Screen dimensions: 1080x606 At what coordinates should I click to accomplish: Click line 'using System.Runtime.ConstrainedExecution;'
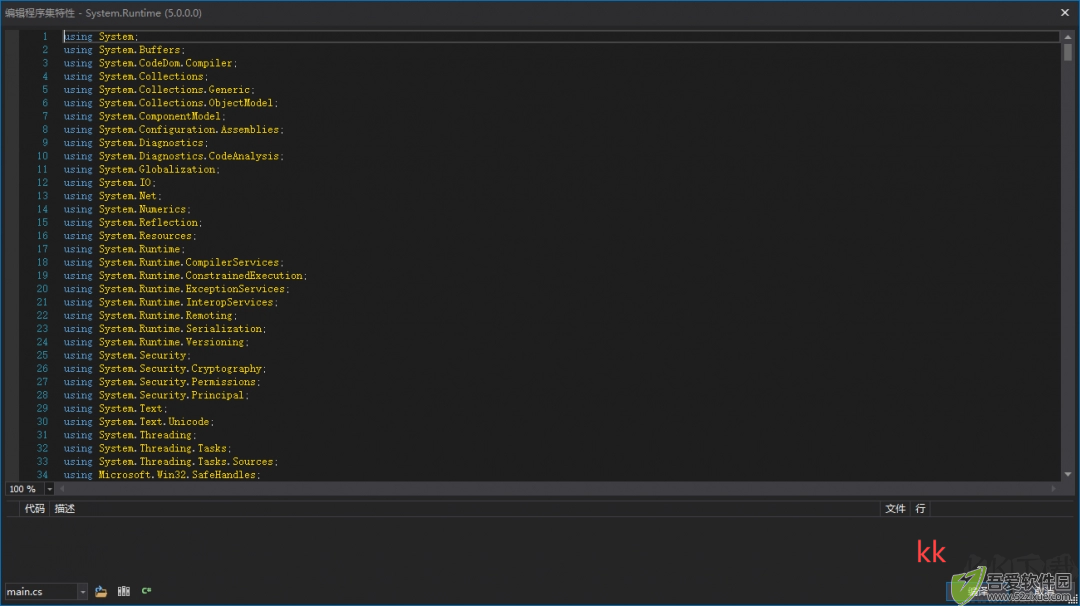(x=185, y=275)
